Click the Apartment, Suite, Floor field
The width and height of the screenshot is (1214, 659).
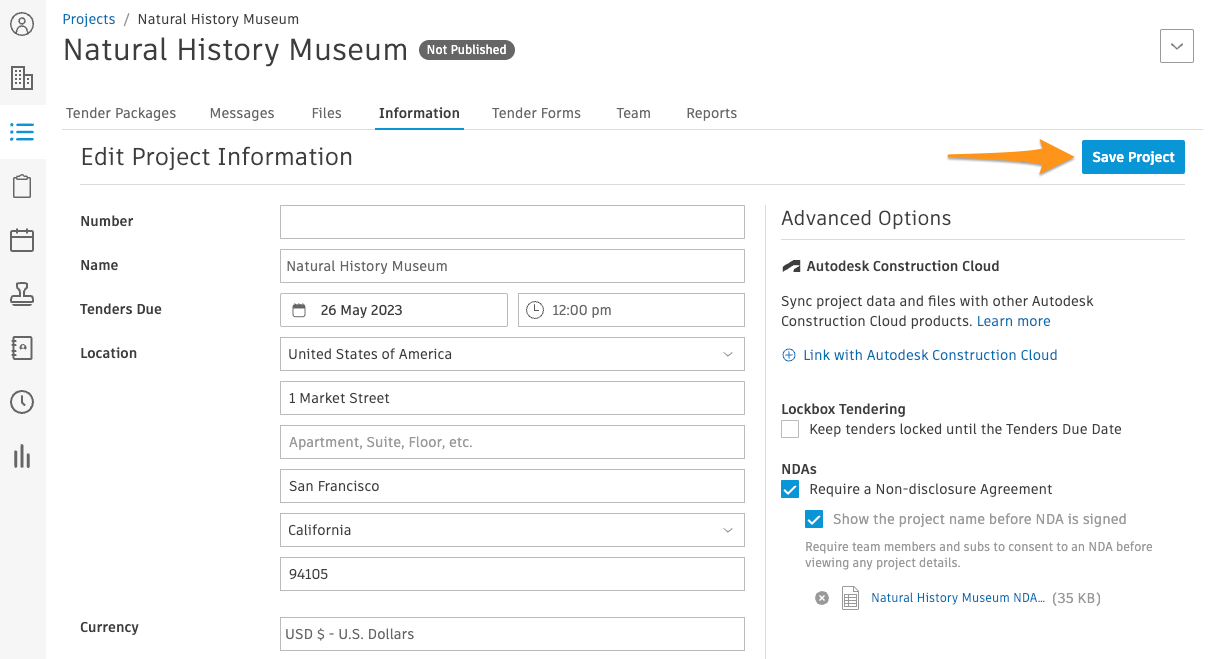click(512, 442)
